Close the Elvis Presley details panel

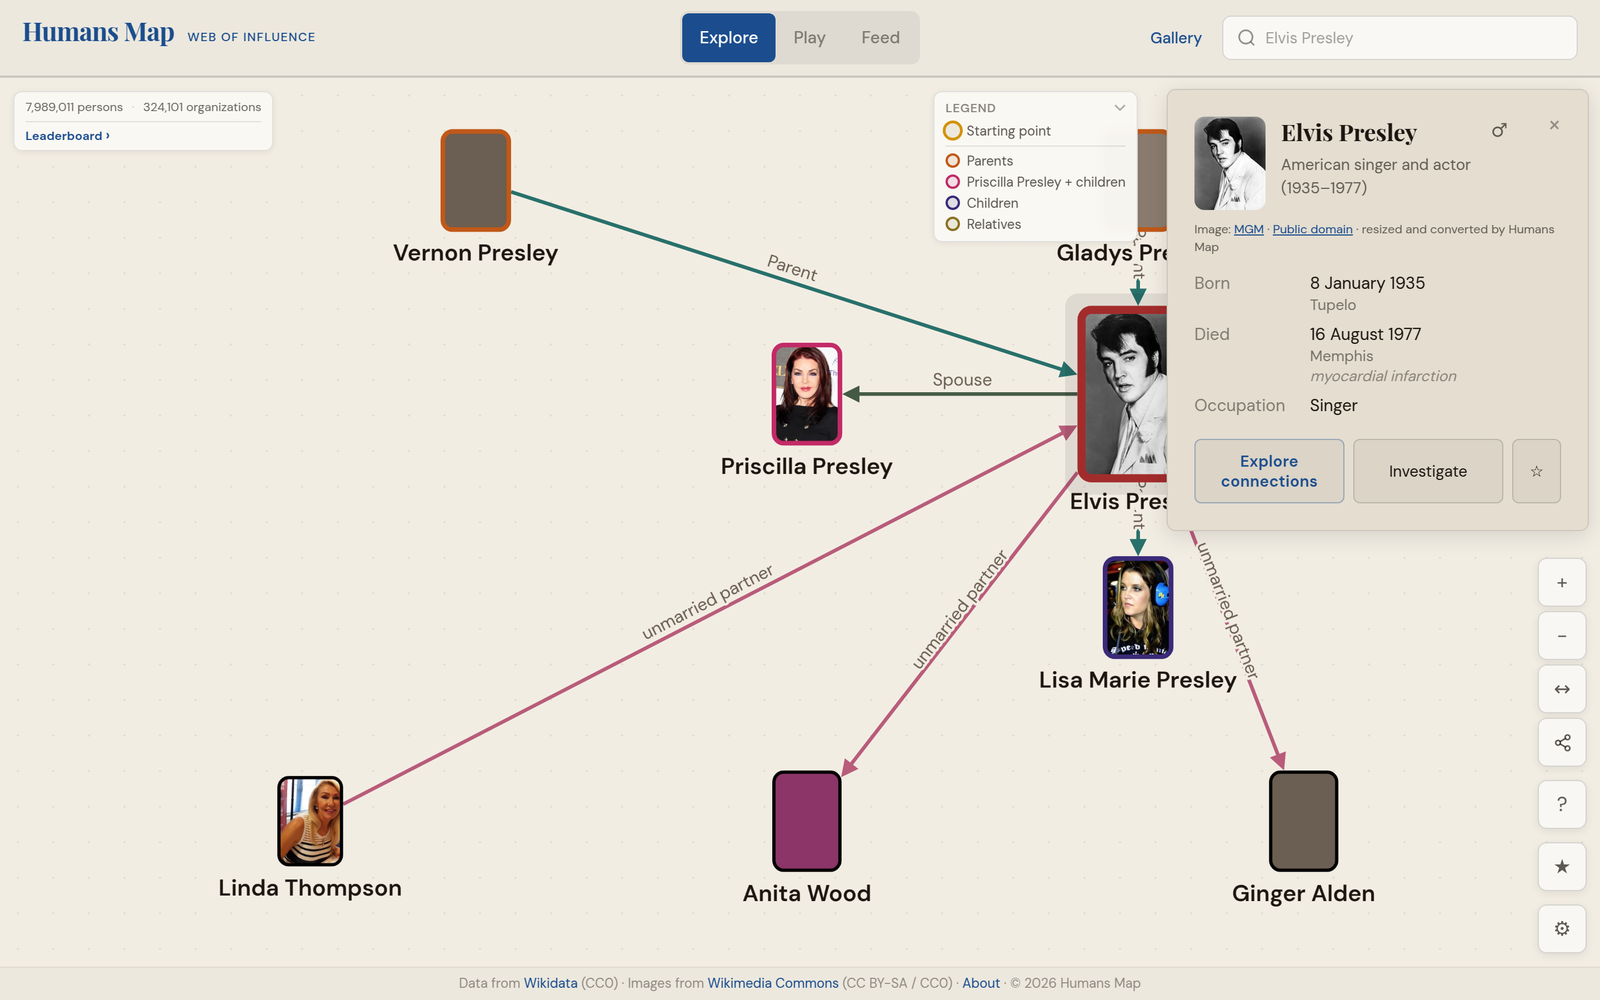point(1554,125)
